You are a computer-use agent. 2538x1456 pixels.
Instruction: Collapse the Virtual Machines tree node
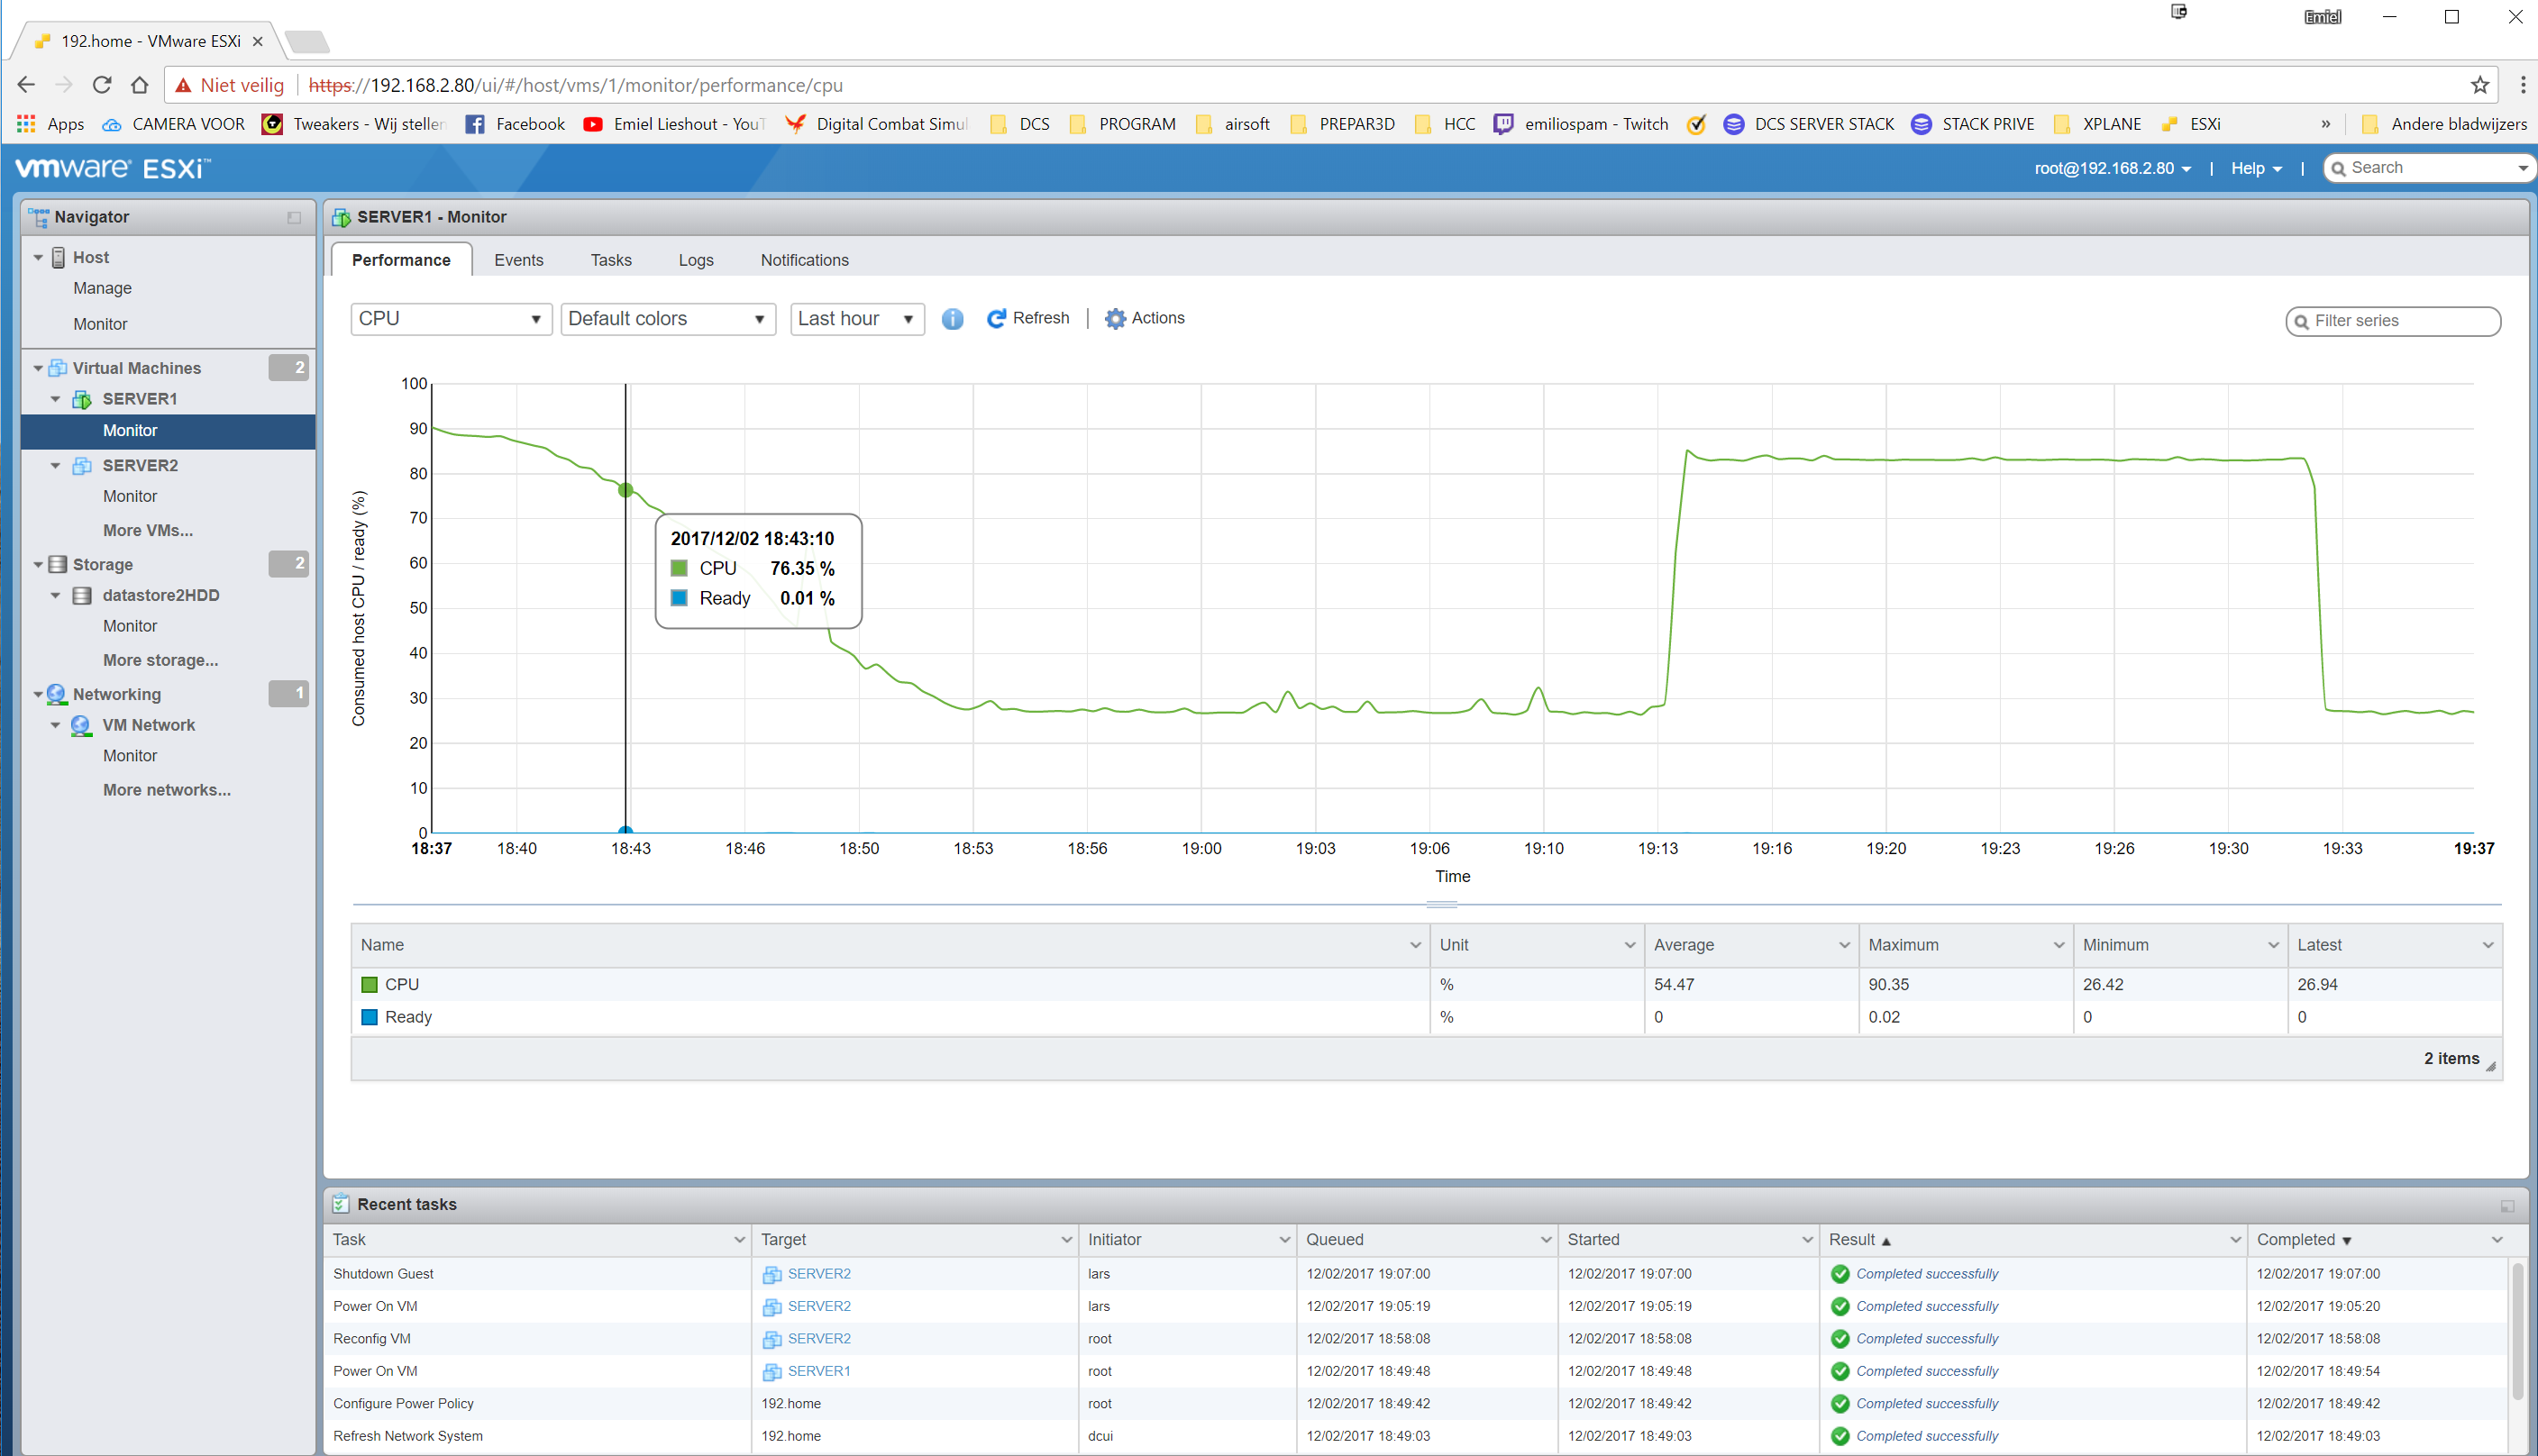click(38, 369)
